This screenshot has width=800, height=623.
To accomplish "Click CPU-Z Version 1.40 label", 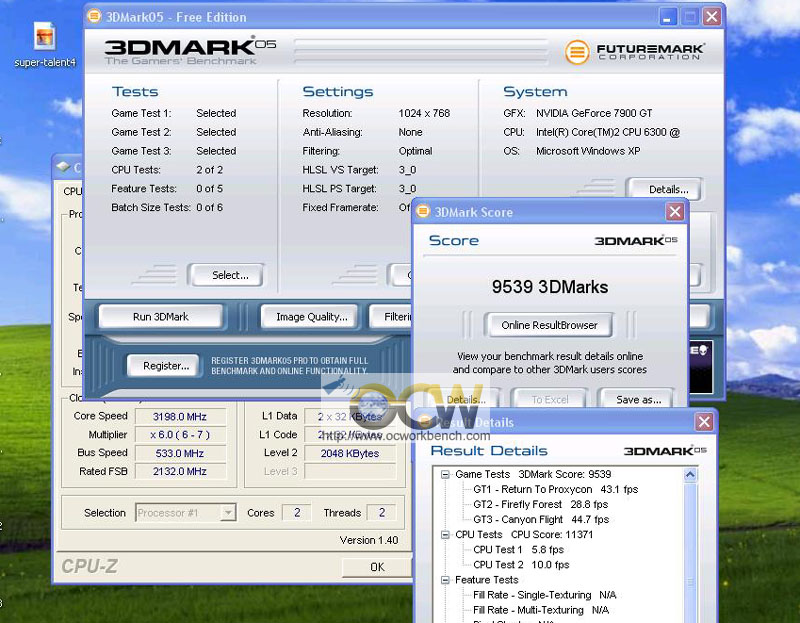I will 369,540.
